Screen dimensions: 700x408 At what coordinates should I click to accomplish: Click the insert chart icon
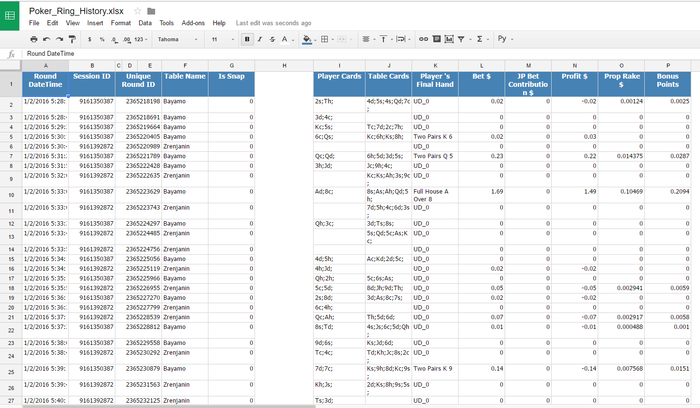click(450, 39)
